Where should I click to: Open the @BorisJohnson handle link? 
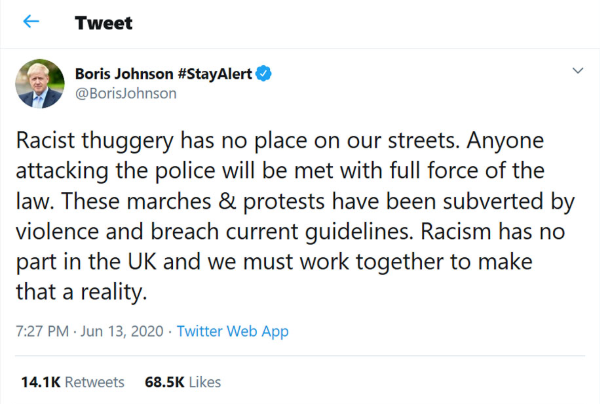coord(126,93)
